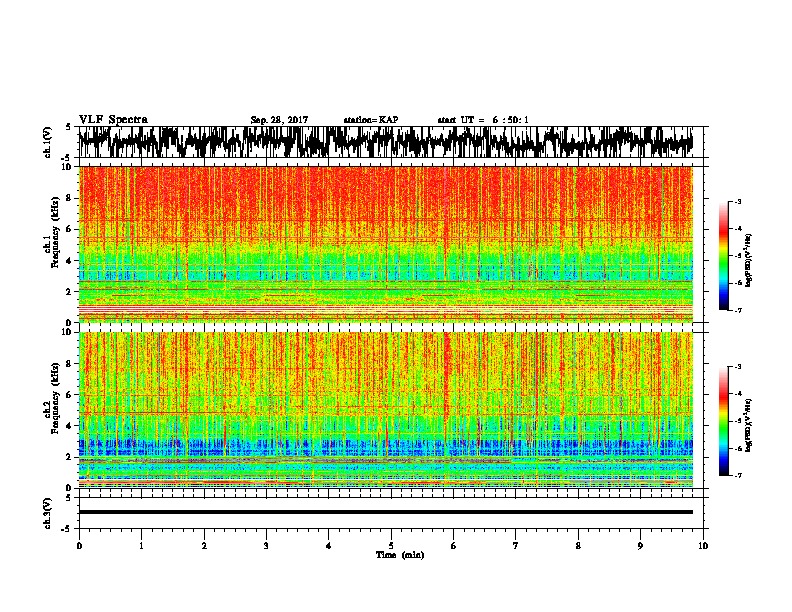Click inside the ch.1 spectrogram panel
The height and width of the screenshot is (612, 792).
point(386,244)
